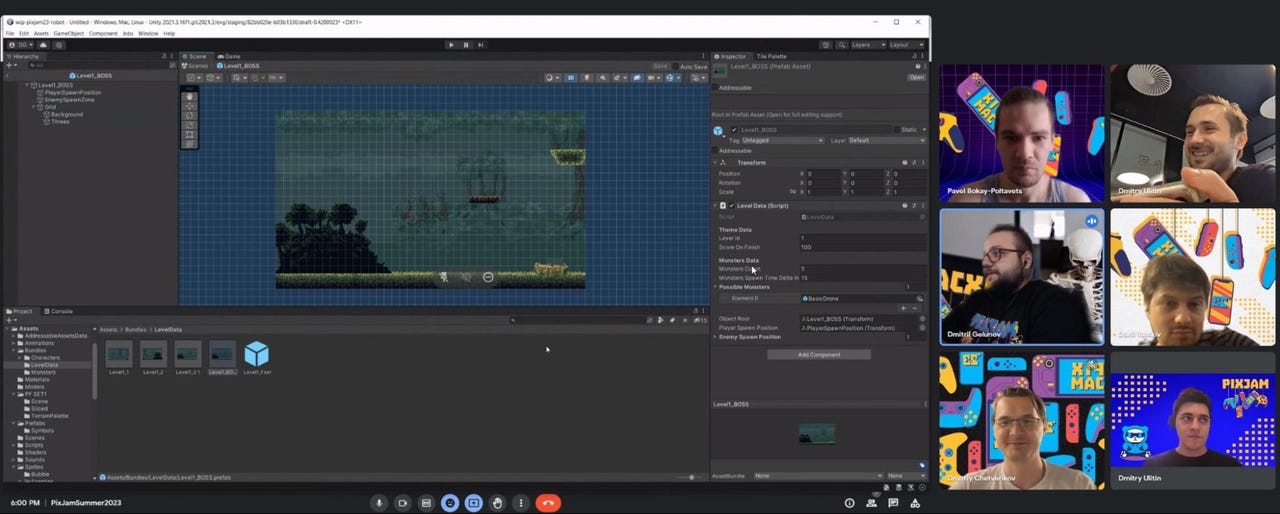Click the red hang-up call button

(x=547, y=503)
